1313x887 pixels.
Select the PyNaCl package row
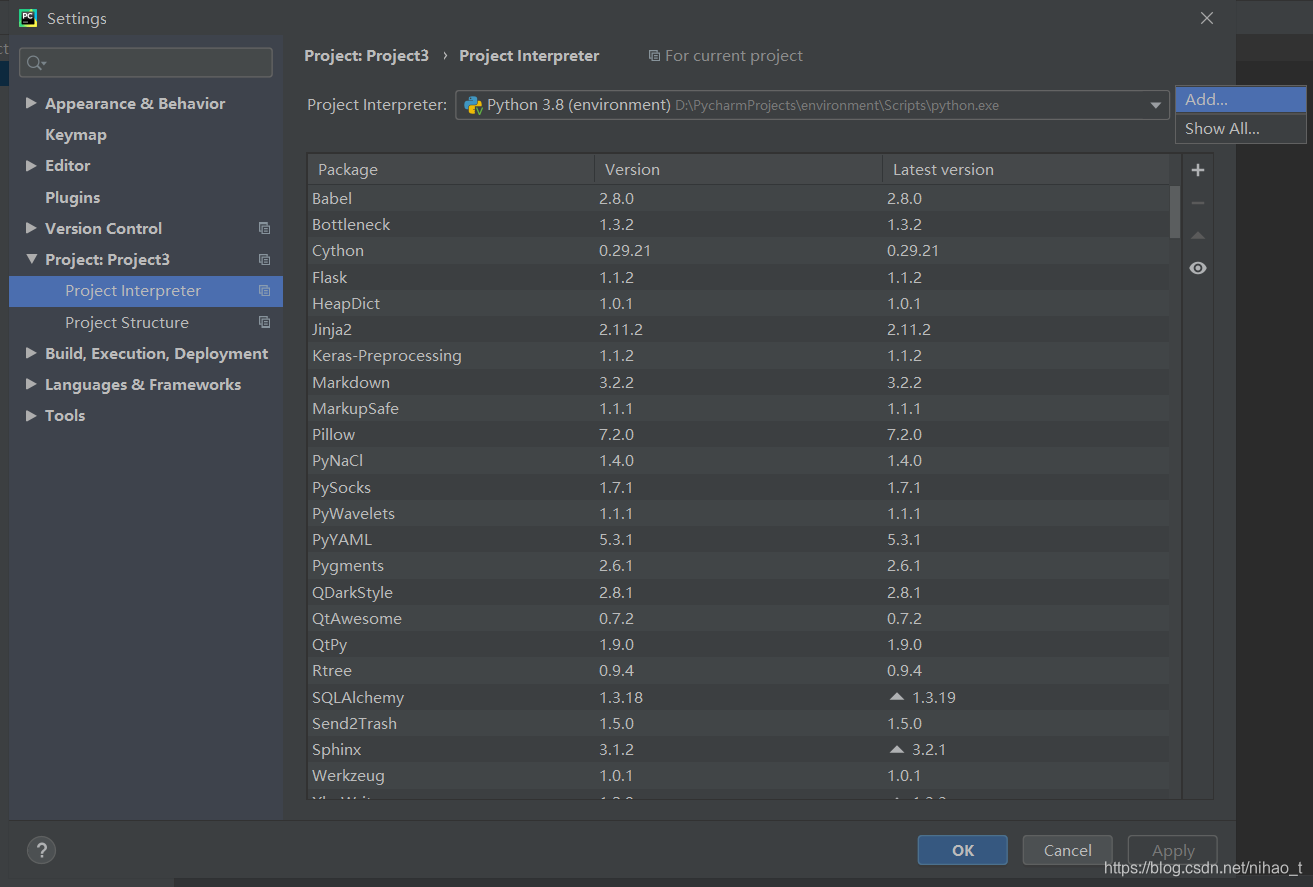(x=738, y=460)
